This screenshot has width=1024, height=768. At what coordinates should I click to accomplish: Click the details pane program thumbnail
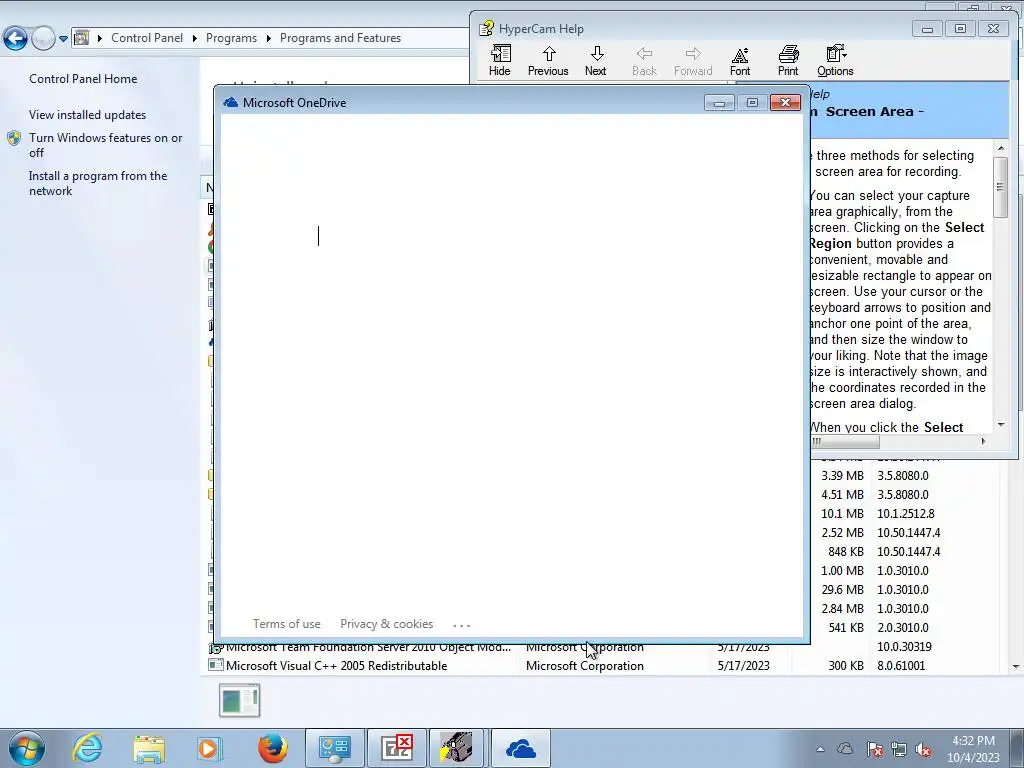pyautogui.click(x=240, y=700)
